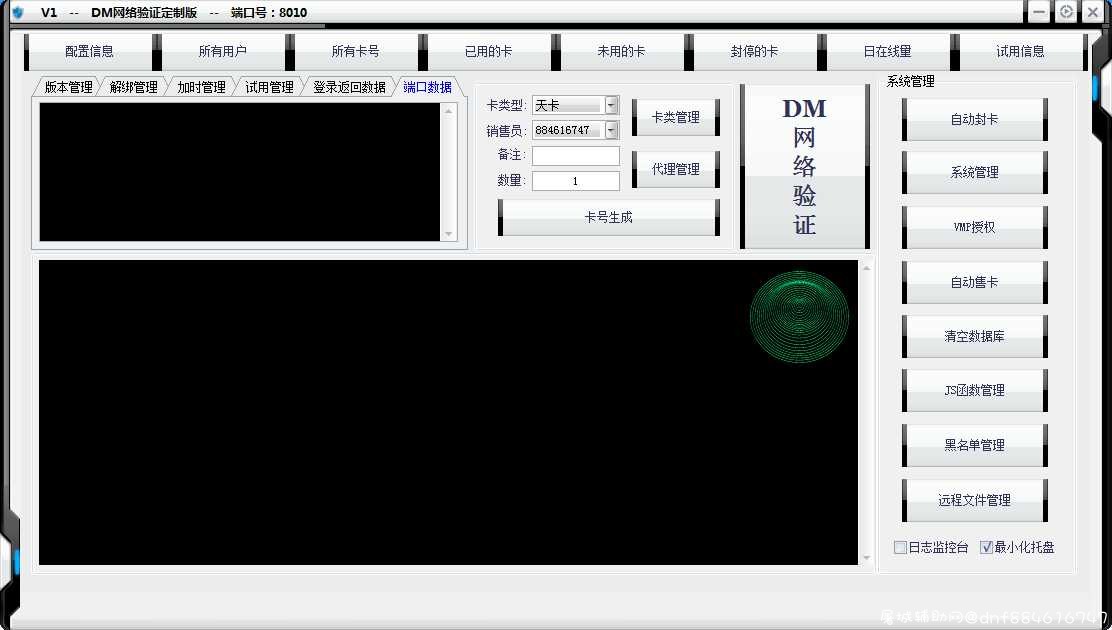Click down arrow of port data scrollbar
1112x630 pixels.
pos(448,234)
